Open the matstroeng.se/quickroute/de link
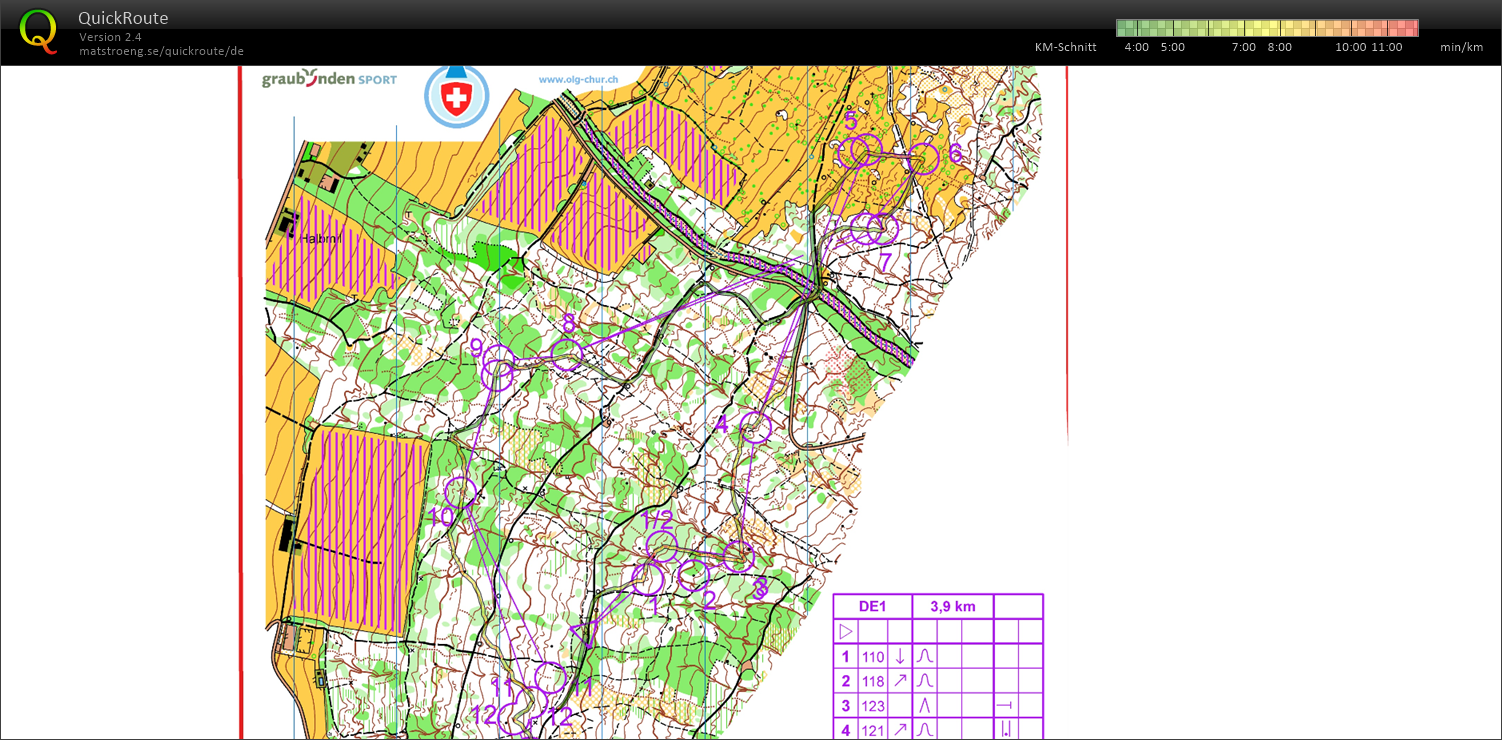 (161, 51)
